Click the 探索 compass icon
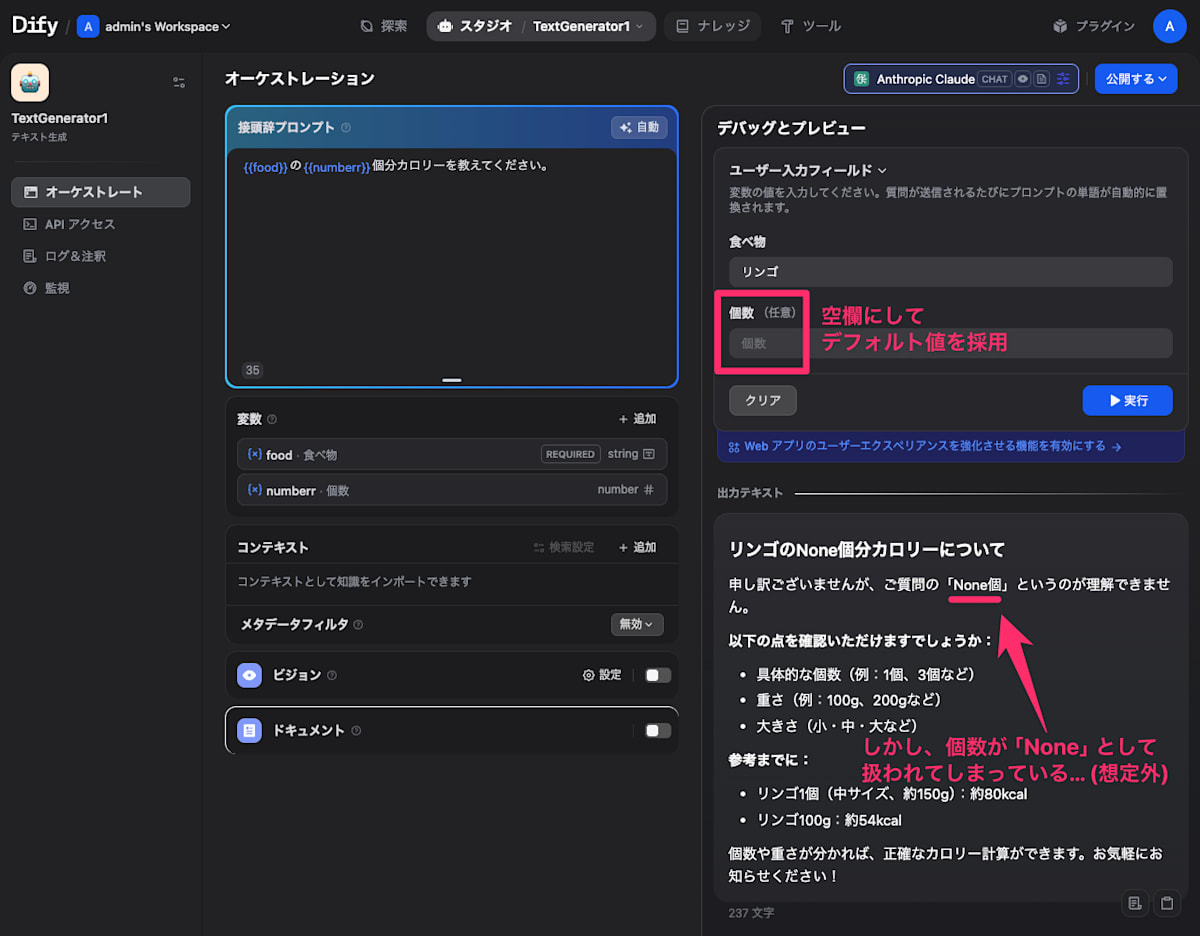The image size is (1200, 936). 367,26
